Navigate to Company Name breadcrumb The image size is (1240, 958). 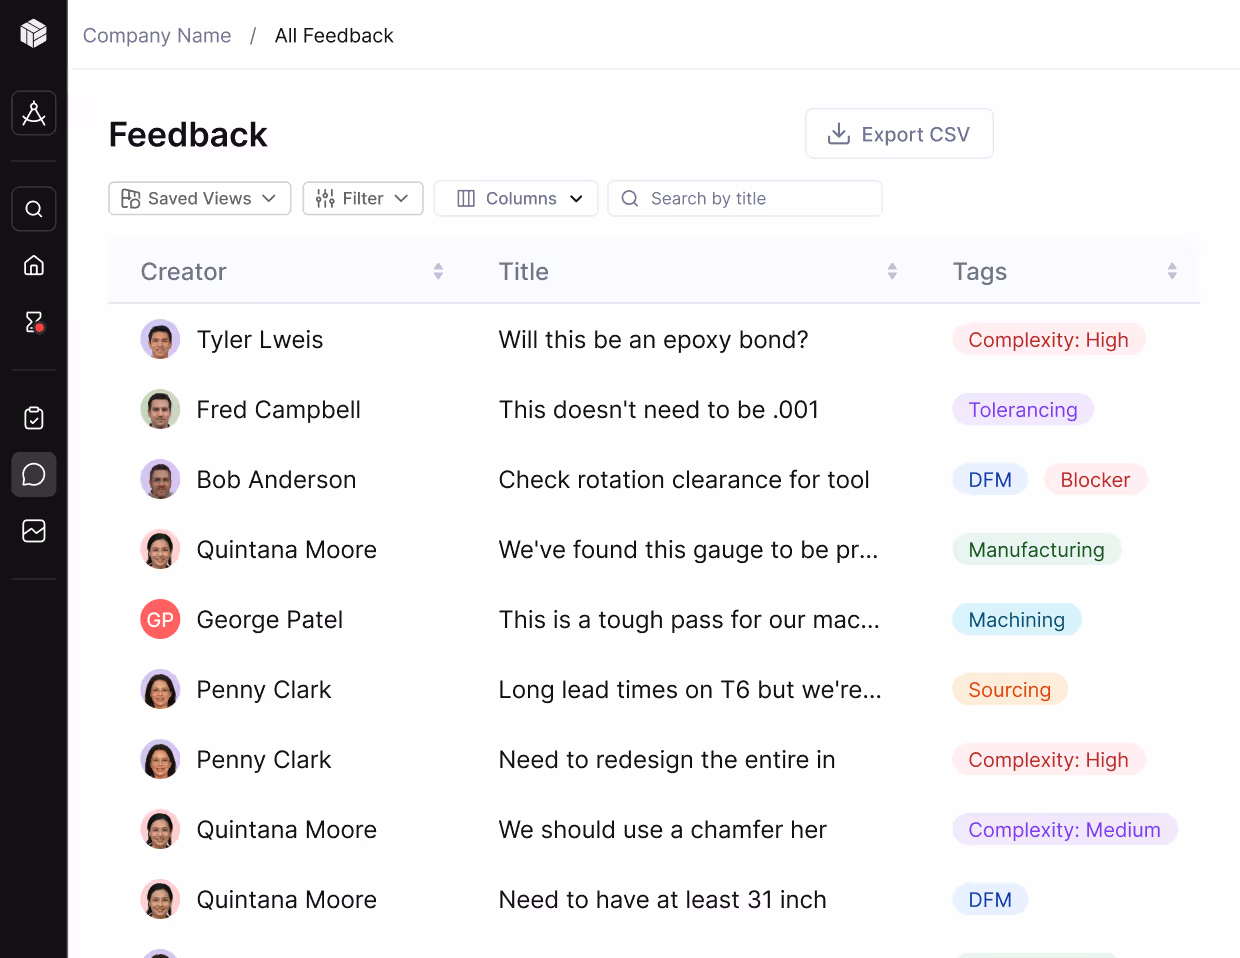pos(156,35)
